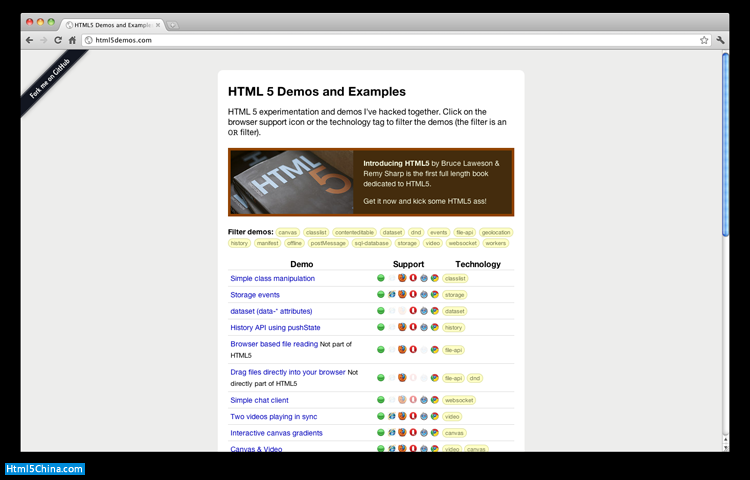This screenshot has width=750, height=480.
Task: Filter by Firefox icon in Simple class manipulation row
Action: click(402, 278)
